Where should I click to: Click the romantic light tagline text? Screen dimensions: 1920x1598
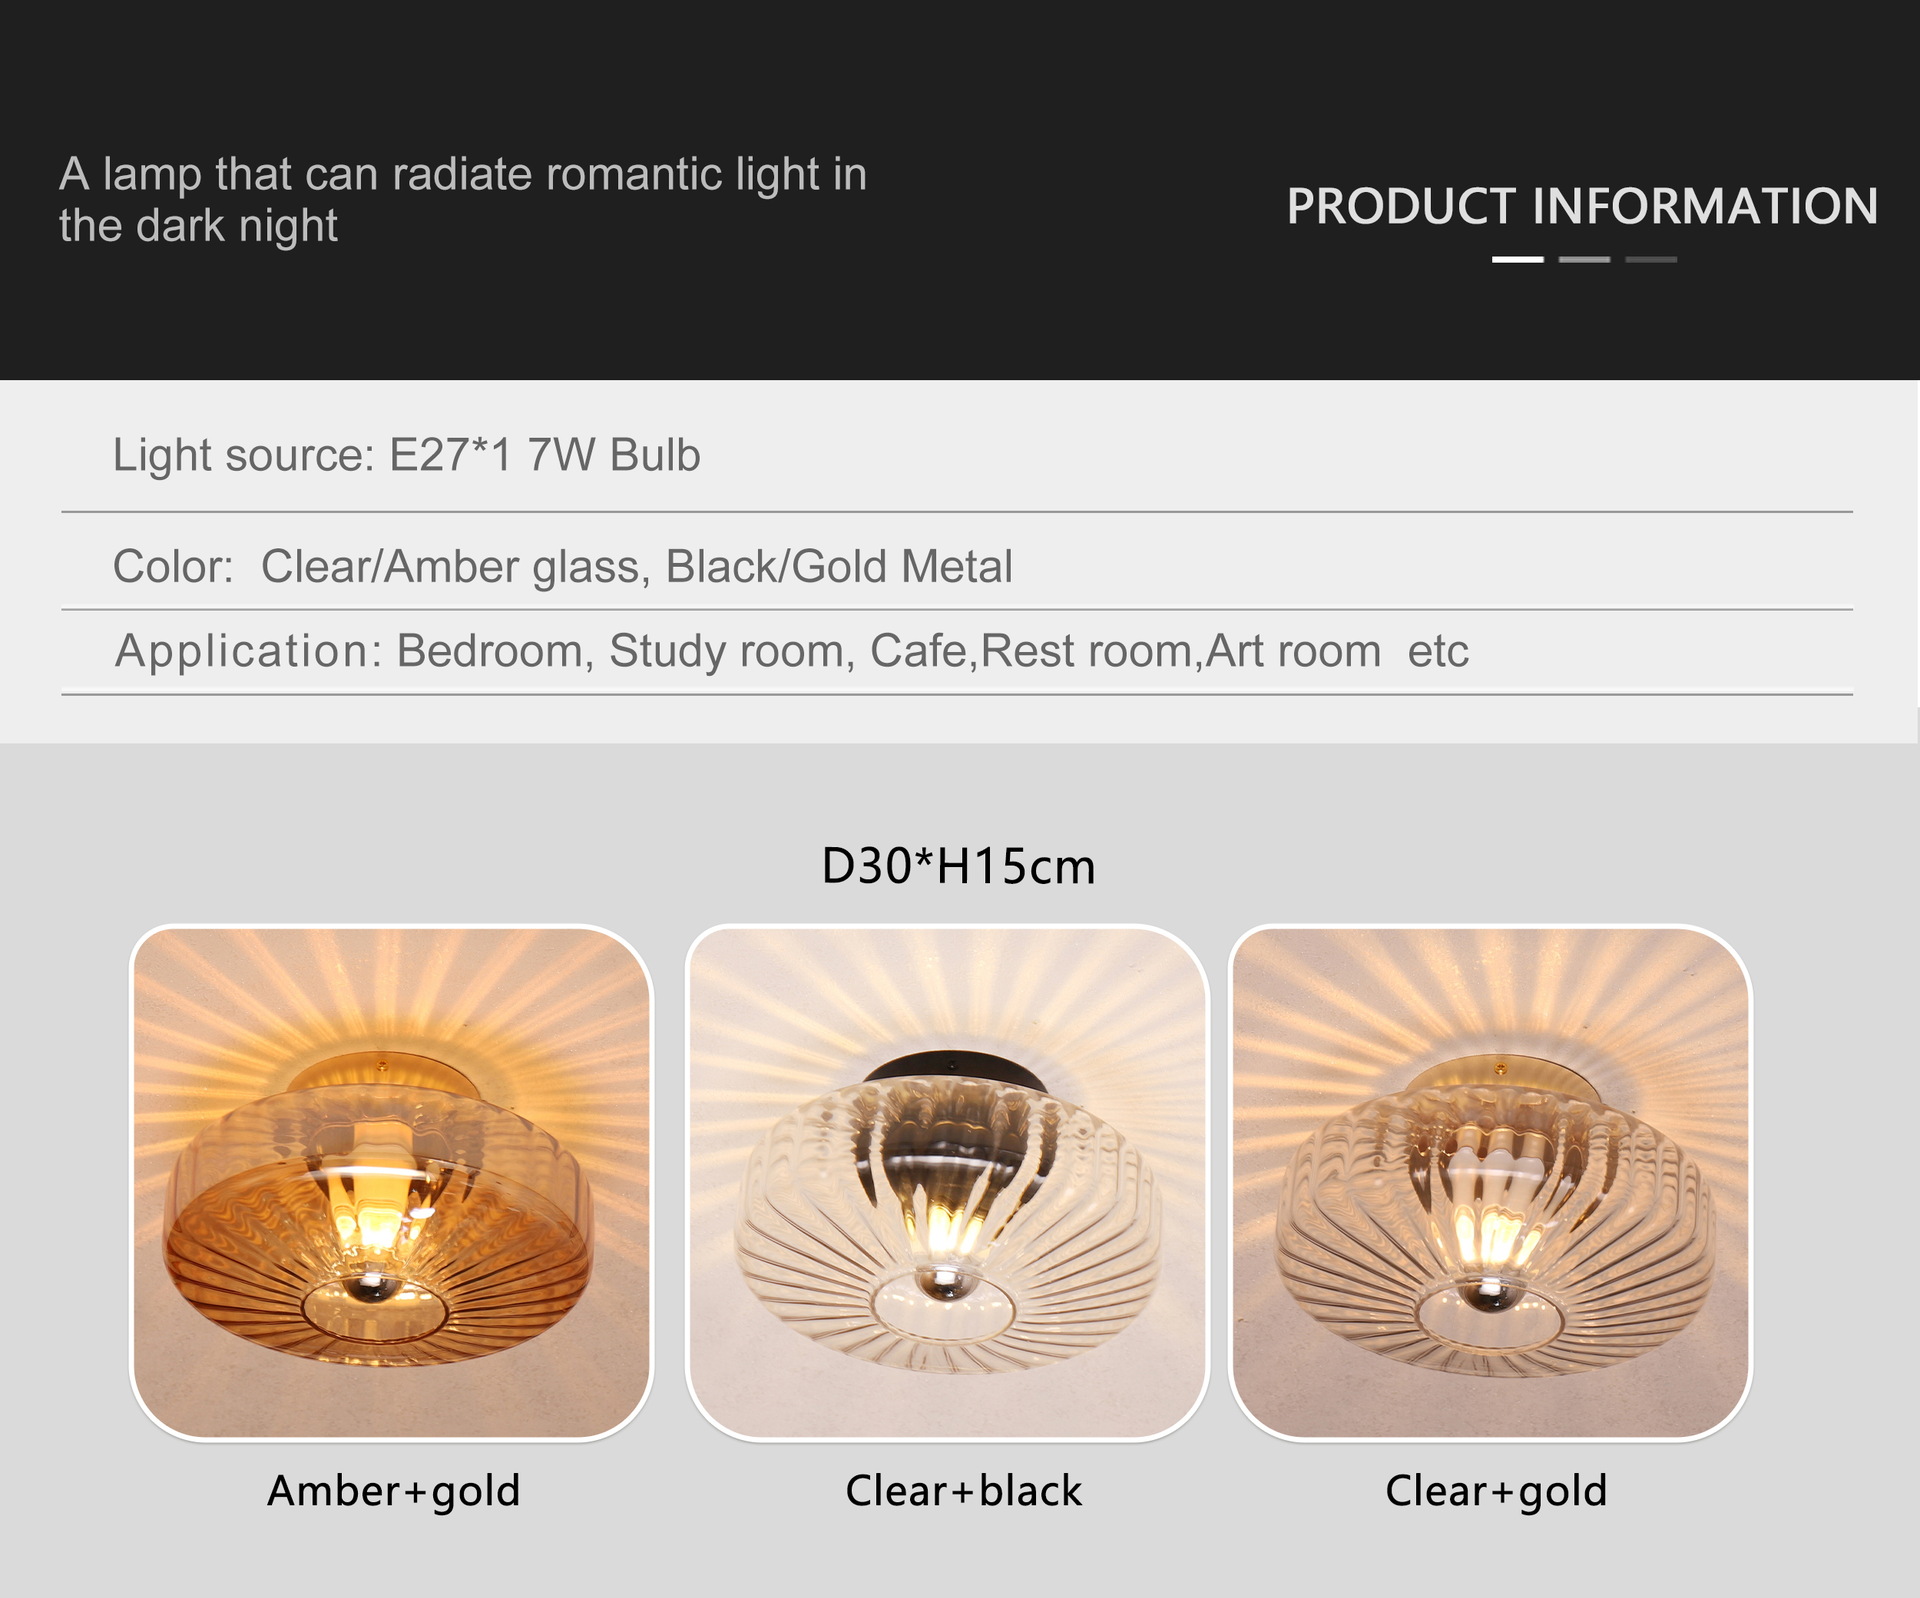point(462,199)
